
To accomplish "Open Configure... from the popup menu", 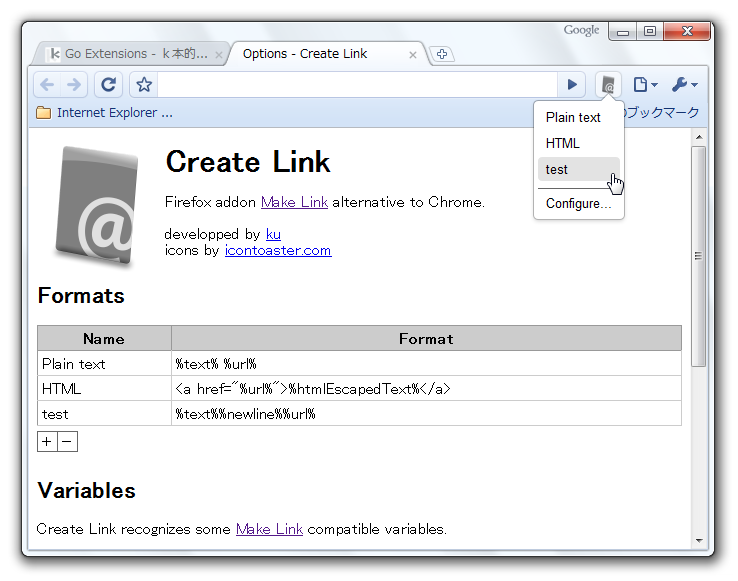I will click(578, 203).
